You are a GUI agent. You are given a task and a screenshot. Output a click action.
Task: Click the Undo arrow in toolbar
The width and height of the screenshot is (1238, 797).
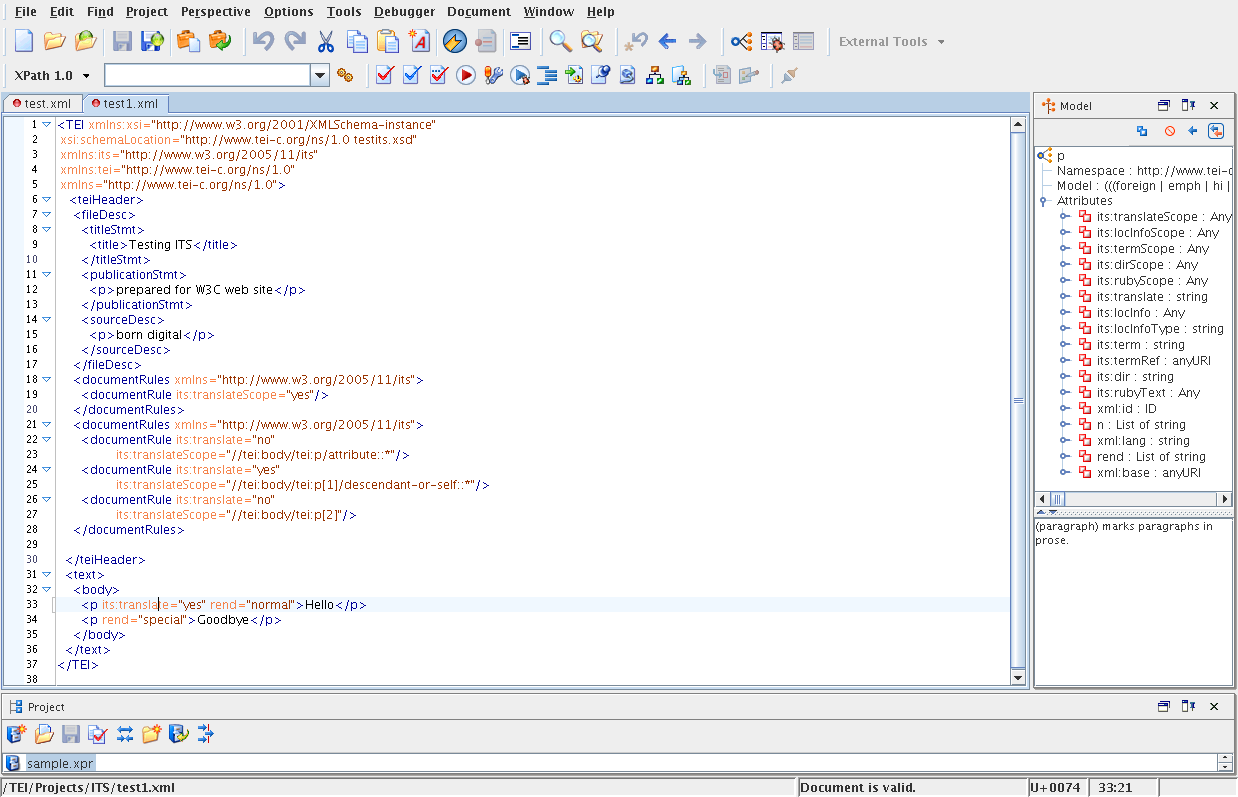[x=263, y=41]
